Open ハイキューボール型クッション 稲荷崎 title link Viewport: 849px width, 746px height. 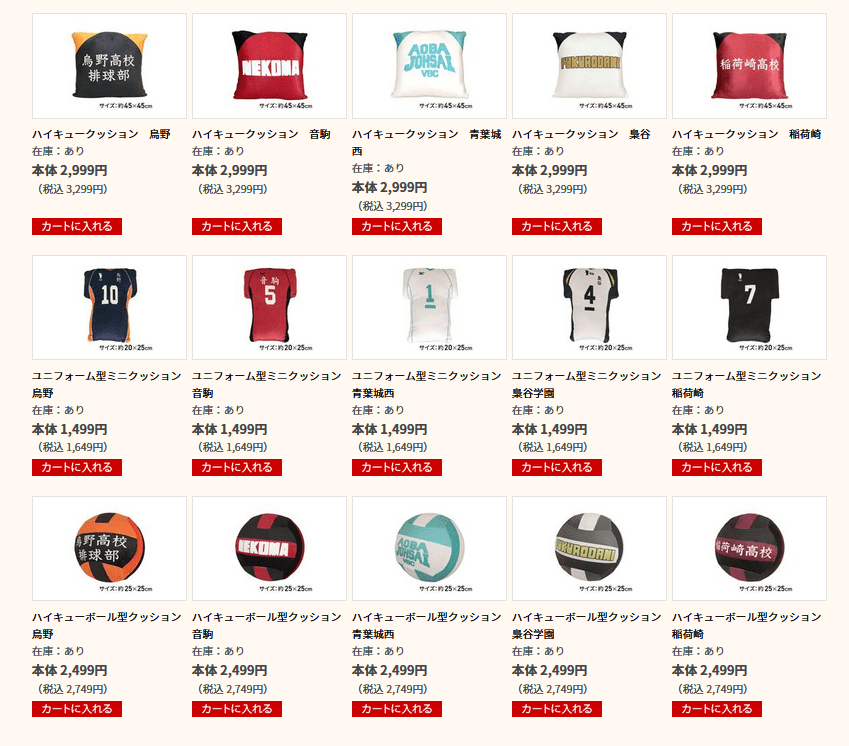(x=747, y=625)
